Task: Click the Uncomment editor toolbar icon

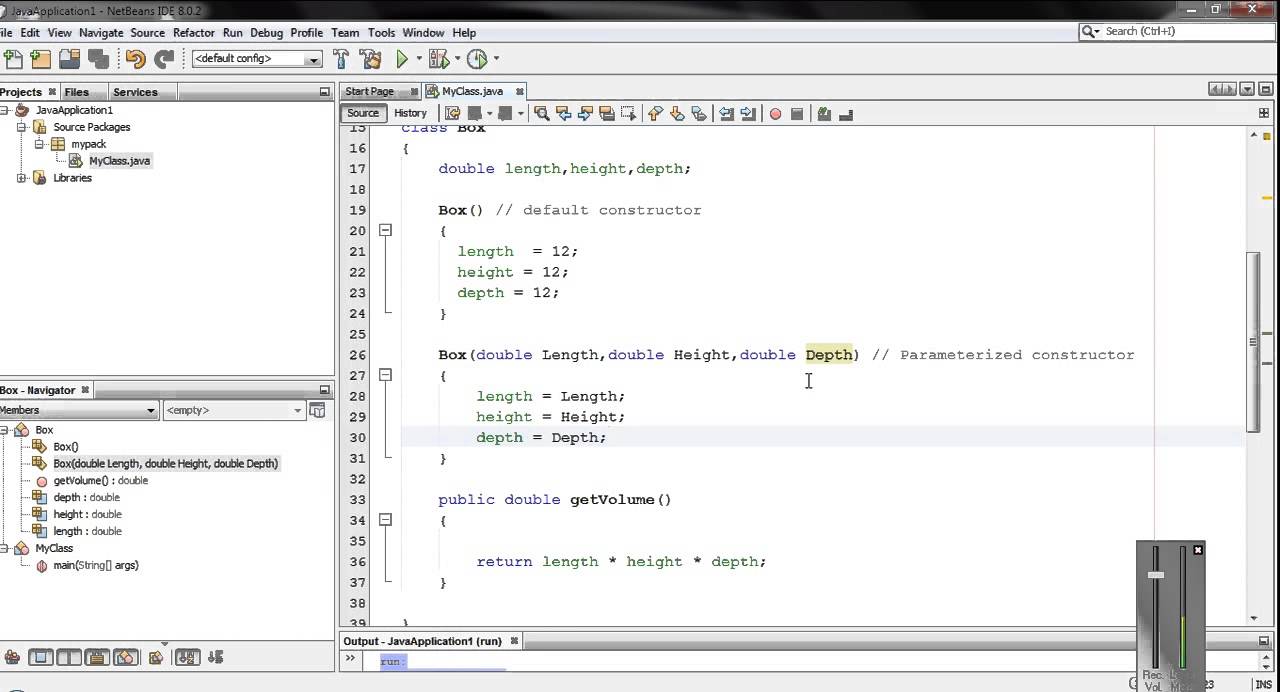Action: tap(846, 114)
